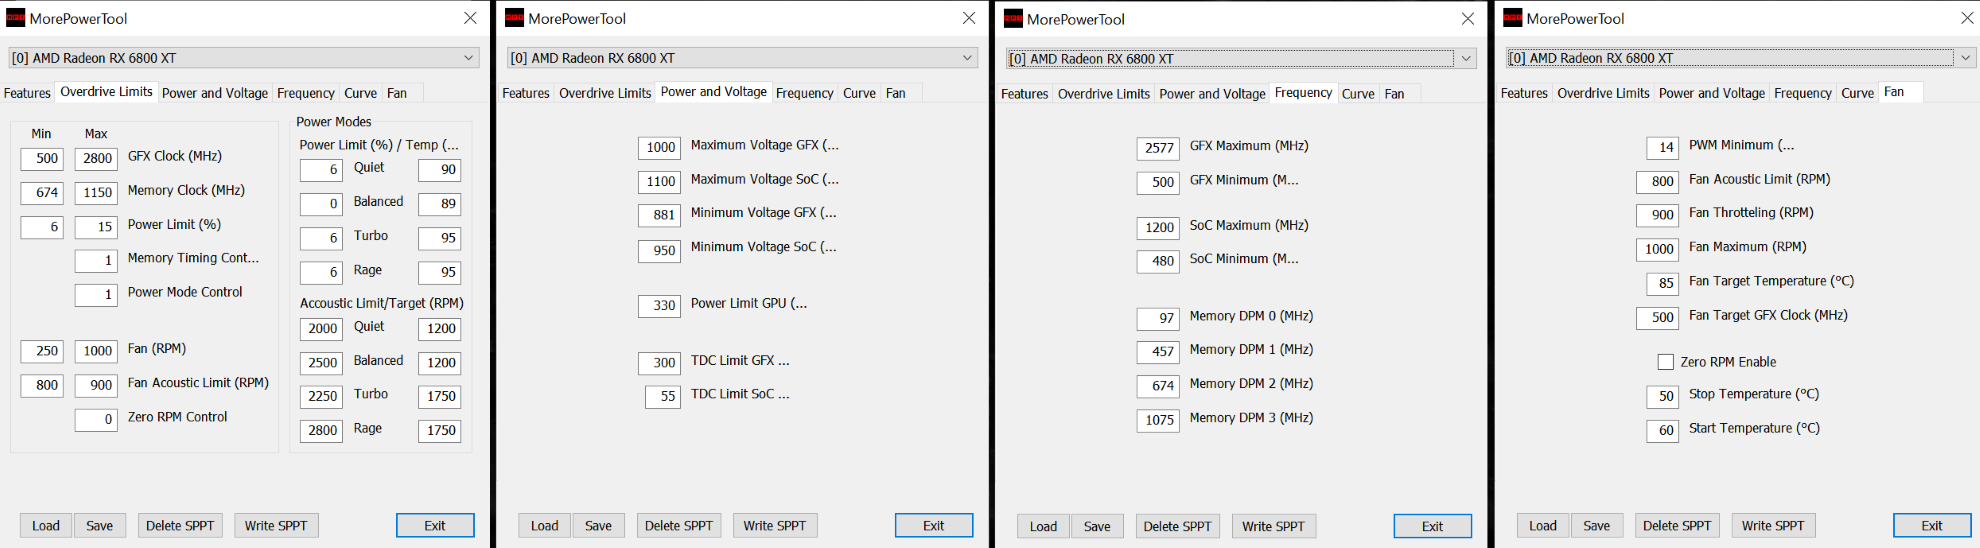Edit Turbo acoustic limit value 2250
Image resolution: width=1980 pixels, height=548 pixels.
322,396
